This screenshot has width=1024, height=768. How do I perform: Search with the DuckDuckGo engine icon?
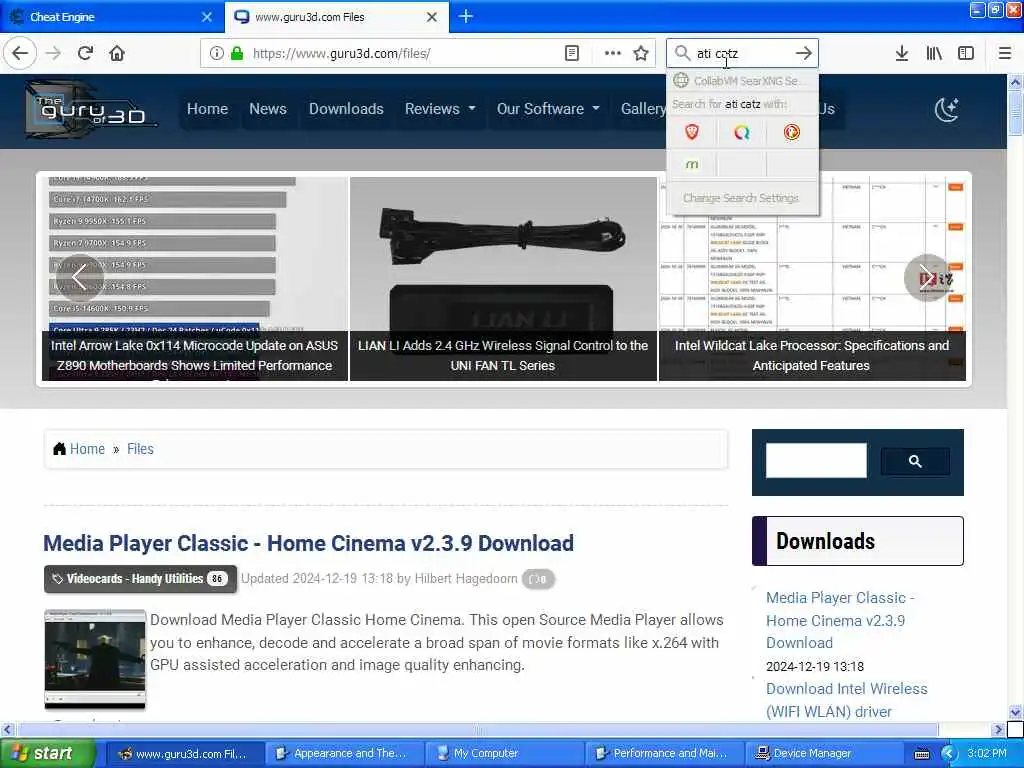[792, 133]
